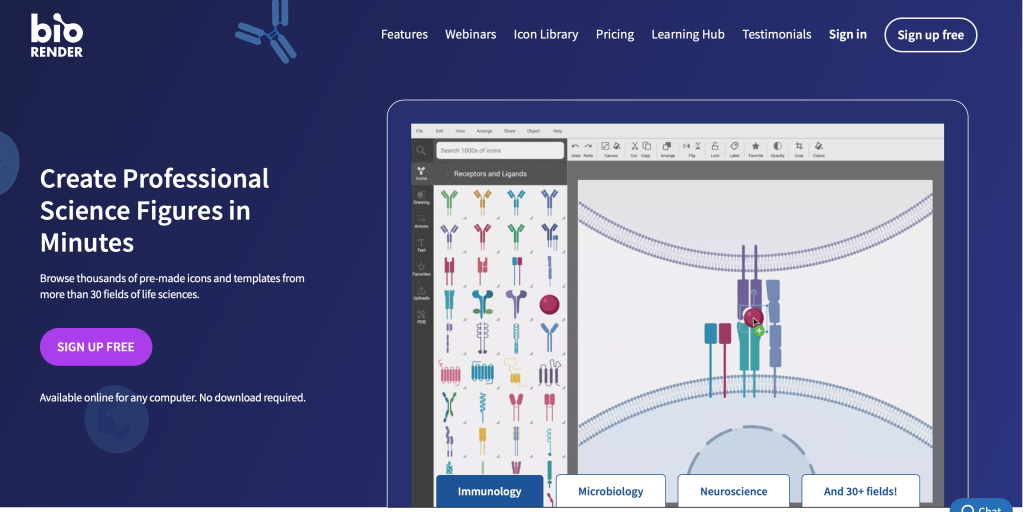Screen dimensions: 1023x512
Task: Click the Favorite star toolbar icon
Action: pos(755,146)
